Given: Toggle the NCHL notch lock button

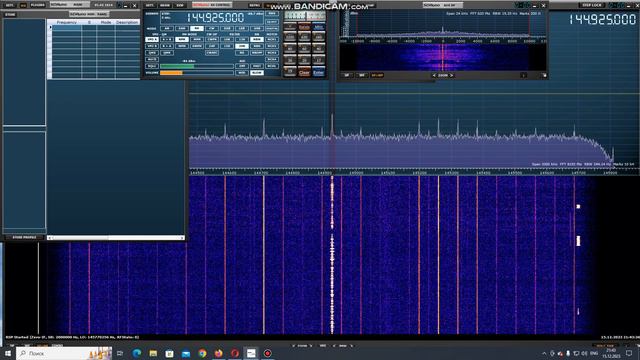Looking at the screenshot, I should click(272, 66).
